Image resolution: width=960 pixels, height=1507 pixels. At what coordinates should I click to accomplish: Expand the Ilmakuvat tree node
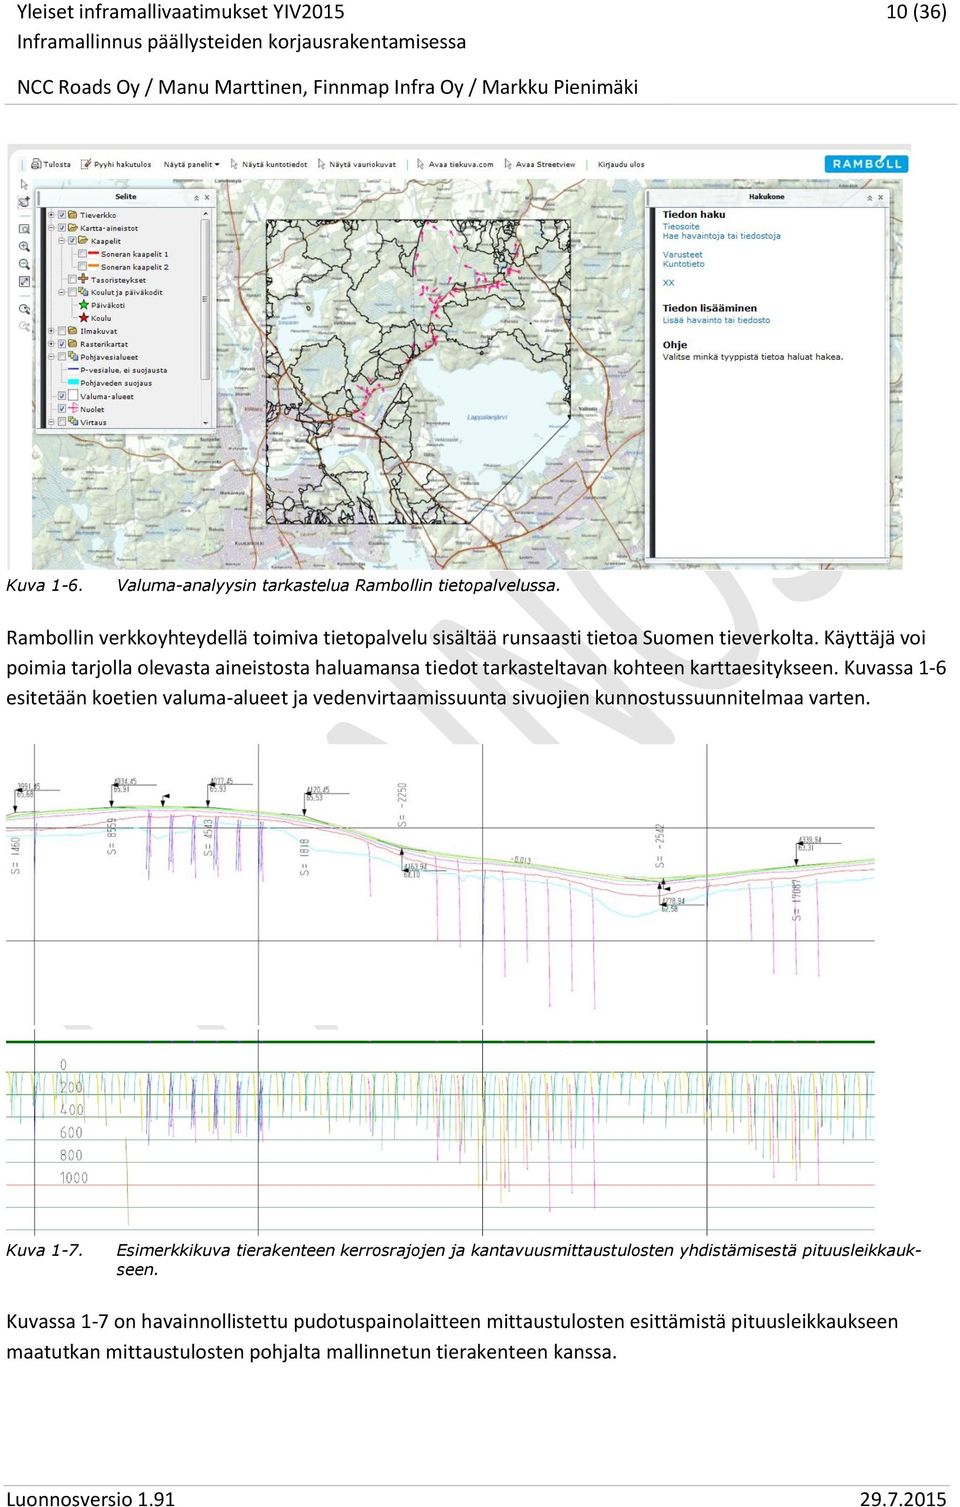click(x=51, y=331)
